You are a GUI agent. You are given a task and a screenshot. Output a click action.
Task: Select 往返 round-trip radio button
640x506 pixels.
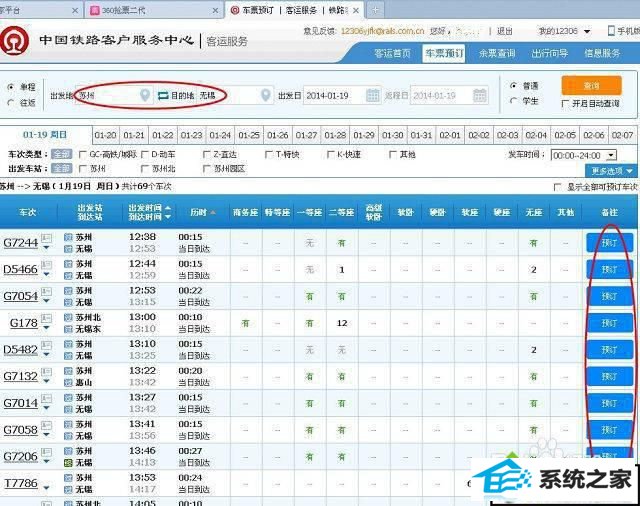pos(11,102)
